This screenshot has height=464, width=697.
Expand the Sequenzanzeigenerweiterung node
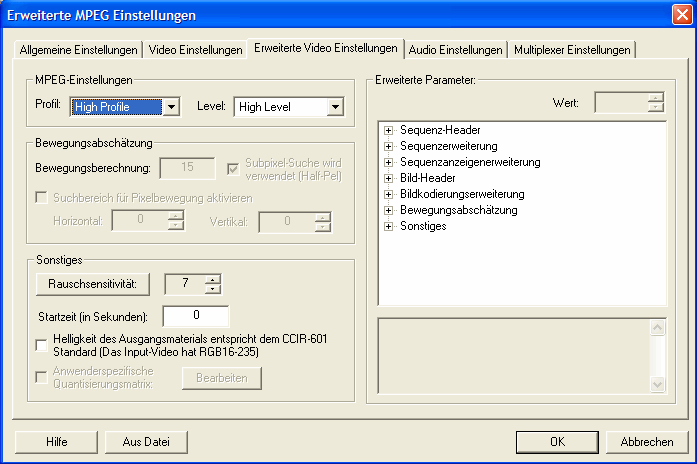click(x=389, y=162)
